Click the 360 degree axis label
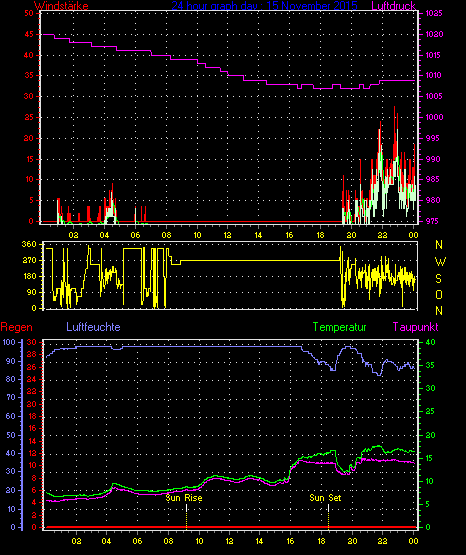 coord(29,244)
